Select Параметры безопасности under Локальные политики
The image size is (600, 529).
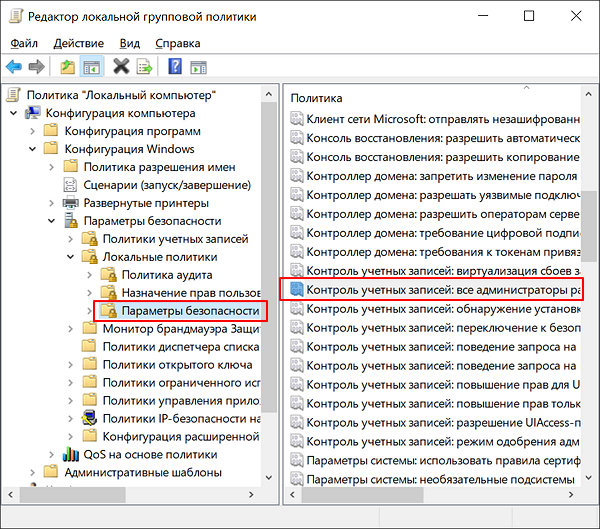coord(191,310)
